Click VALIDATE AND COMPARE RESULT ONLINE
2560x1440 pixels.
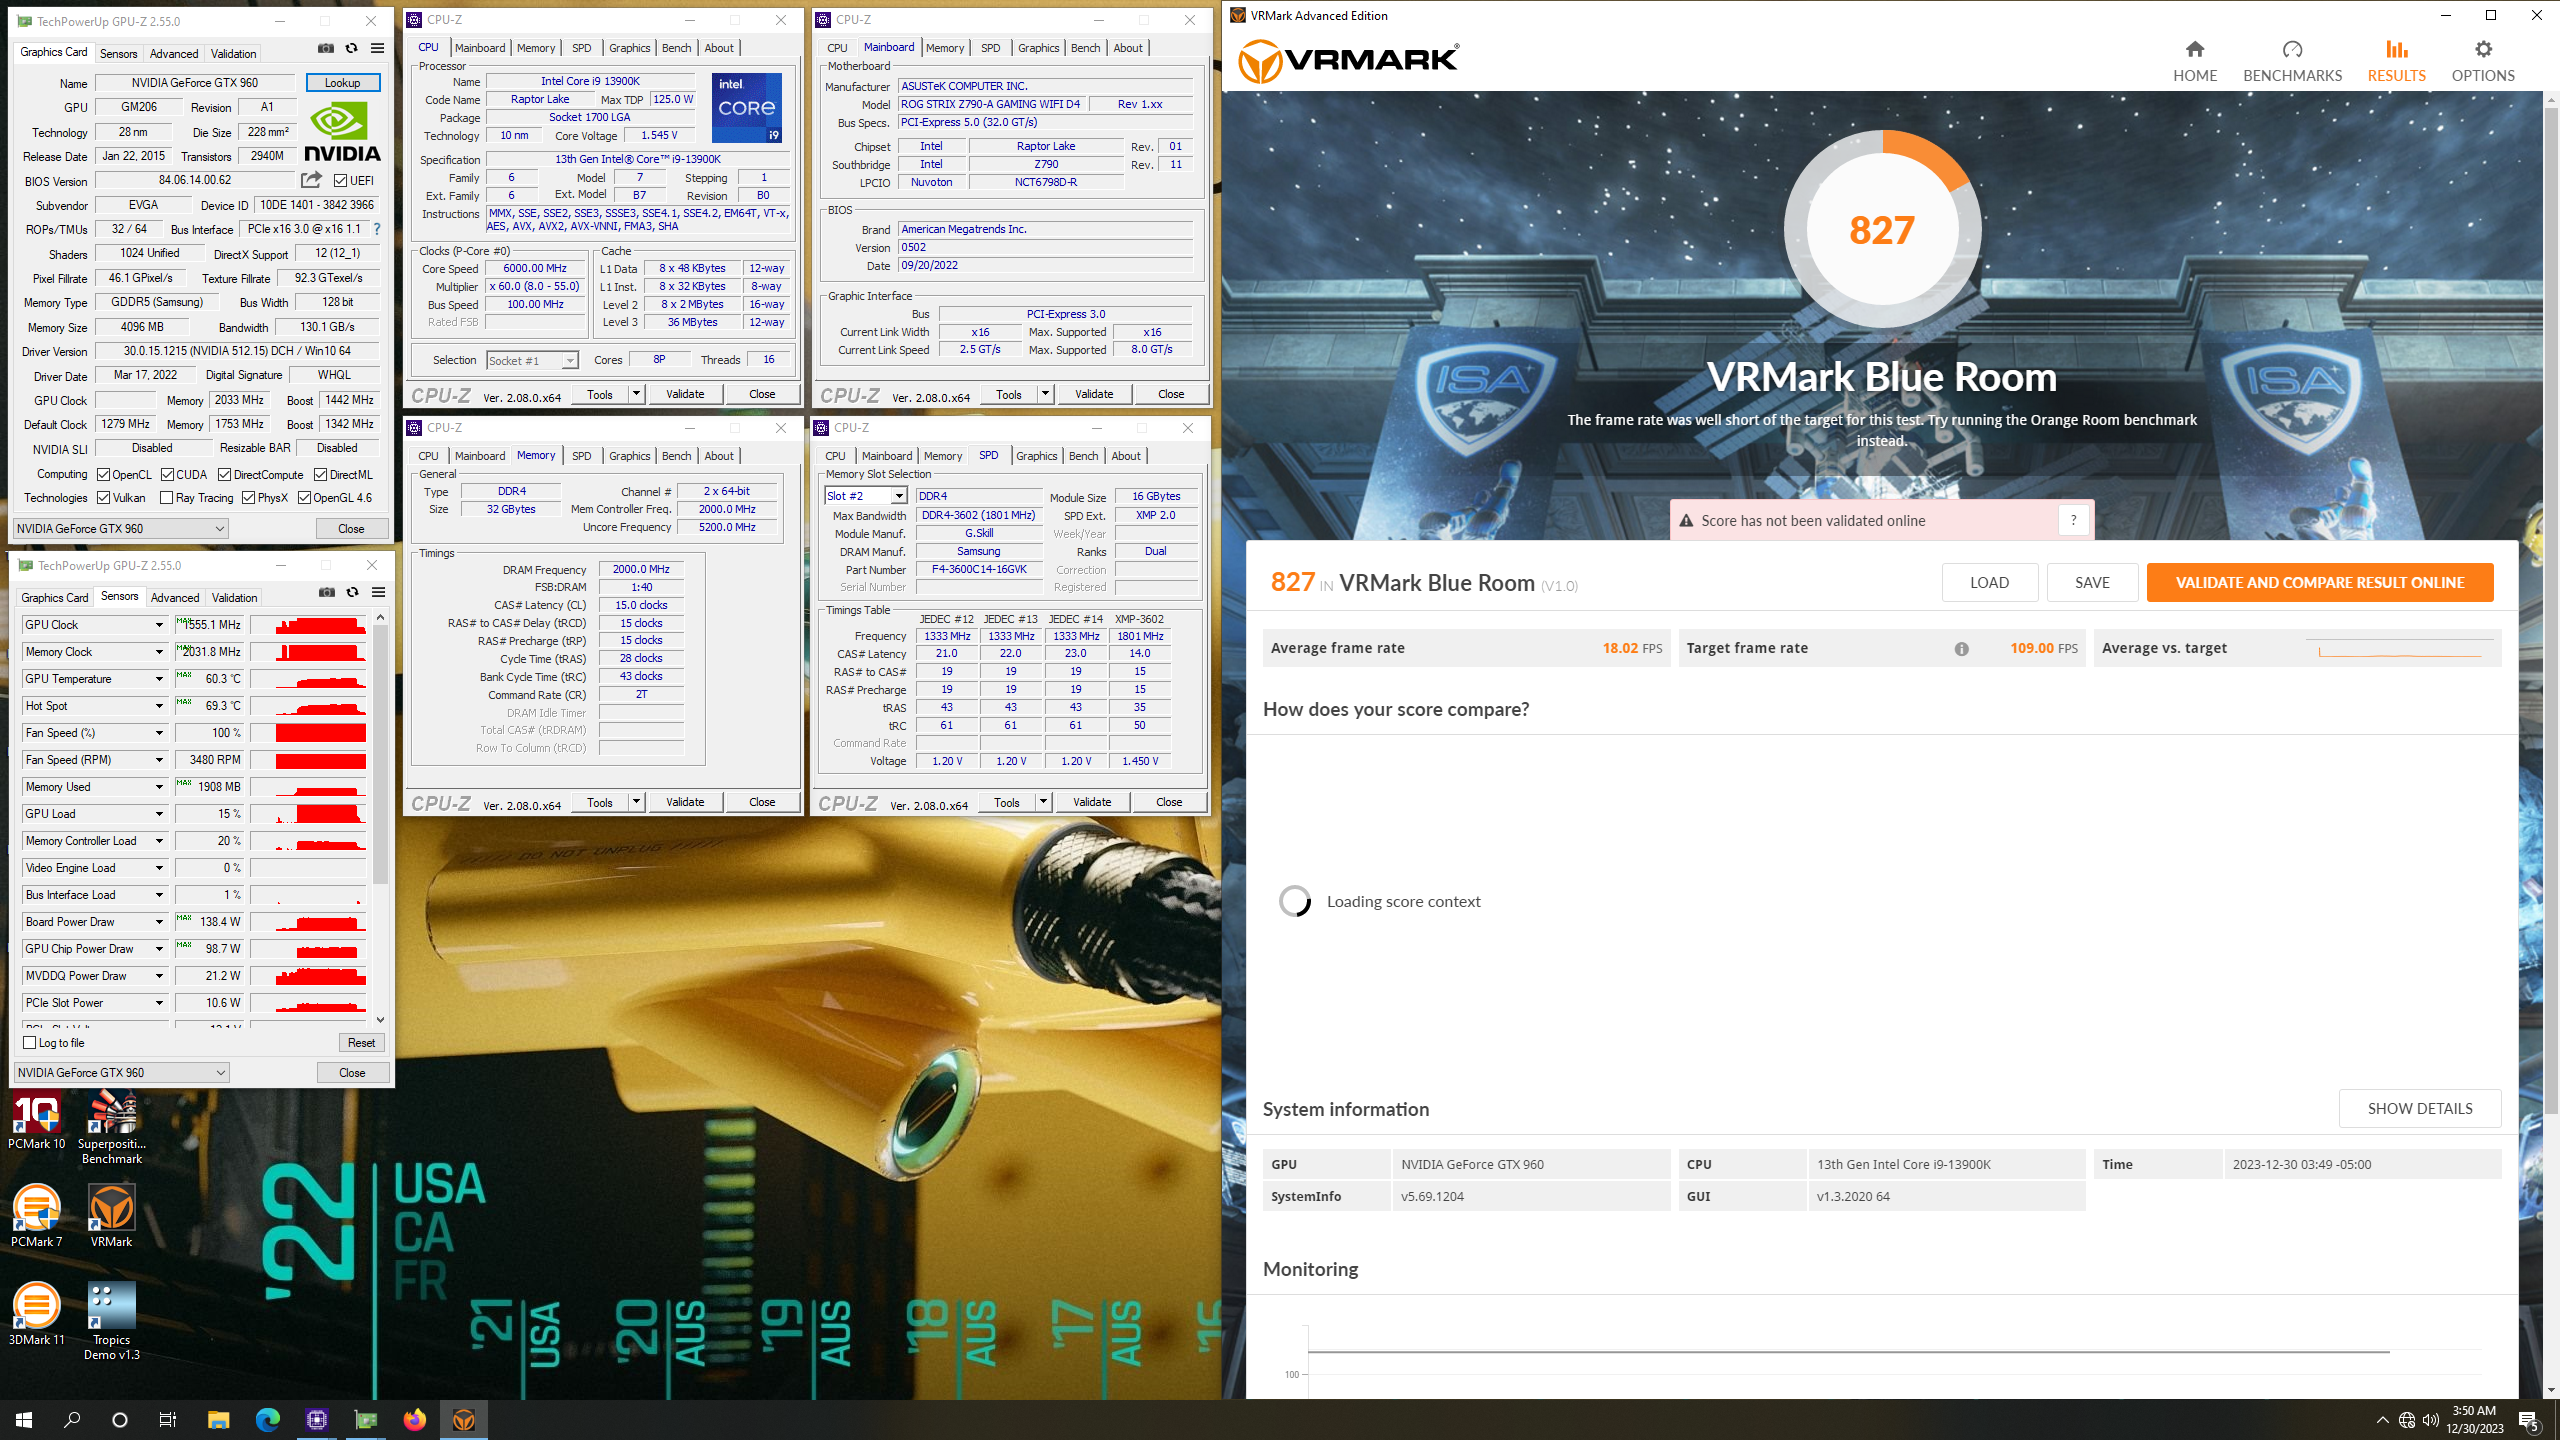(x=2320, y=582)
